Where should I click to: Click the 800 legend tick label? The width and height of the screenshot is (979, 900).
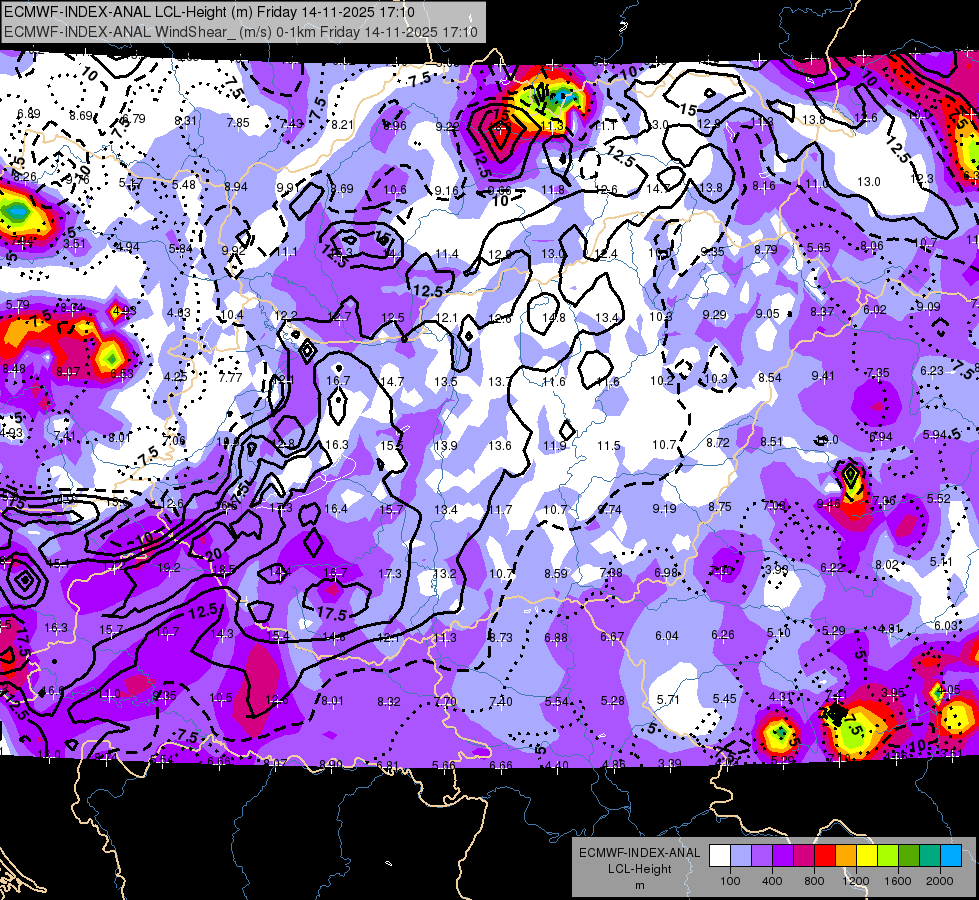pos(814,881)
